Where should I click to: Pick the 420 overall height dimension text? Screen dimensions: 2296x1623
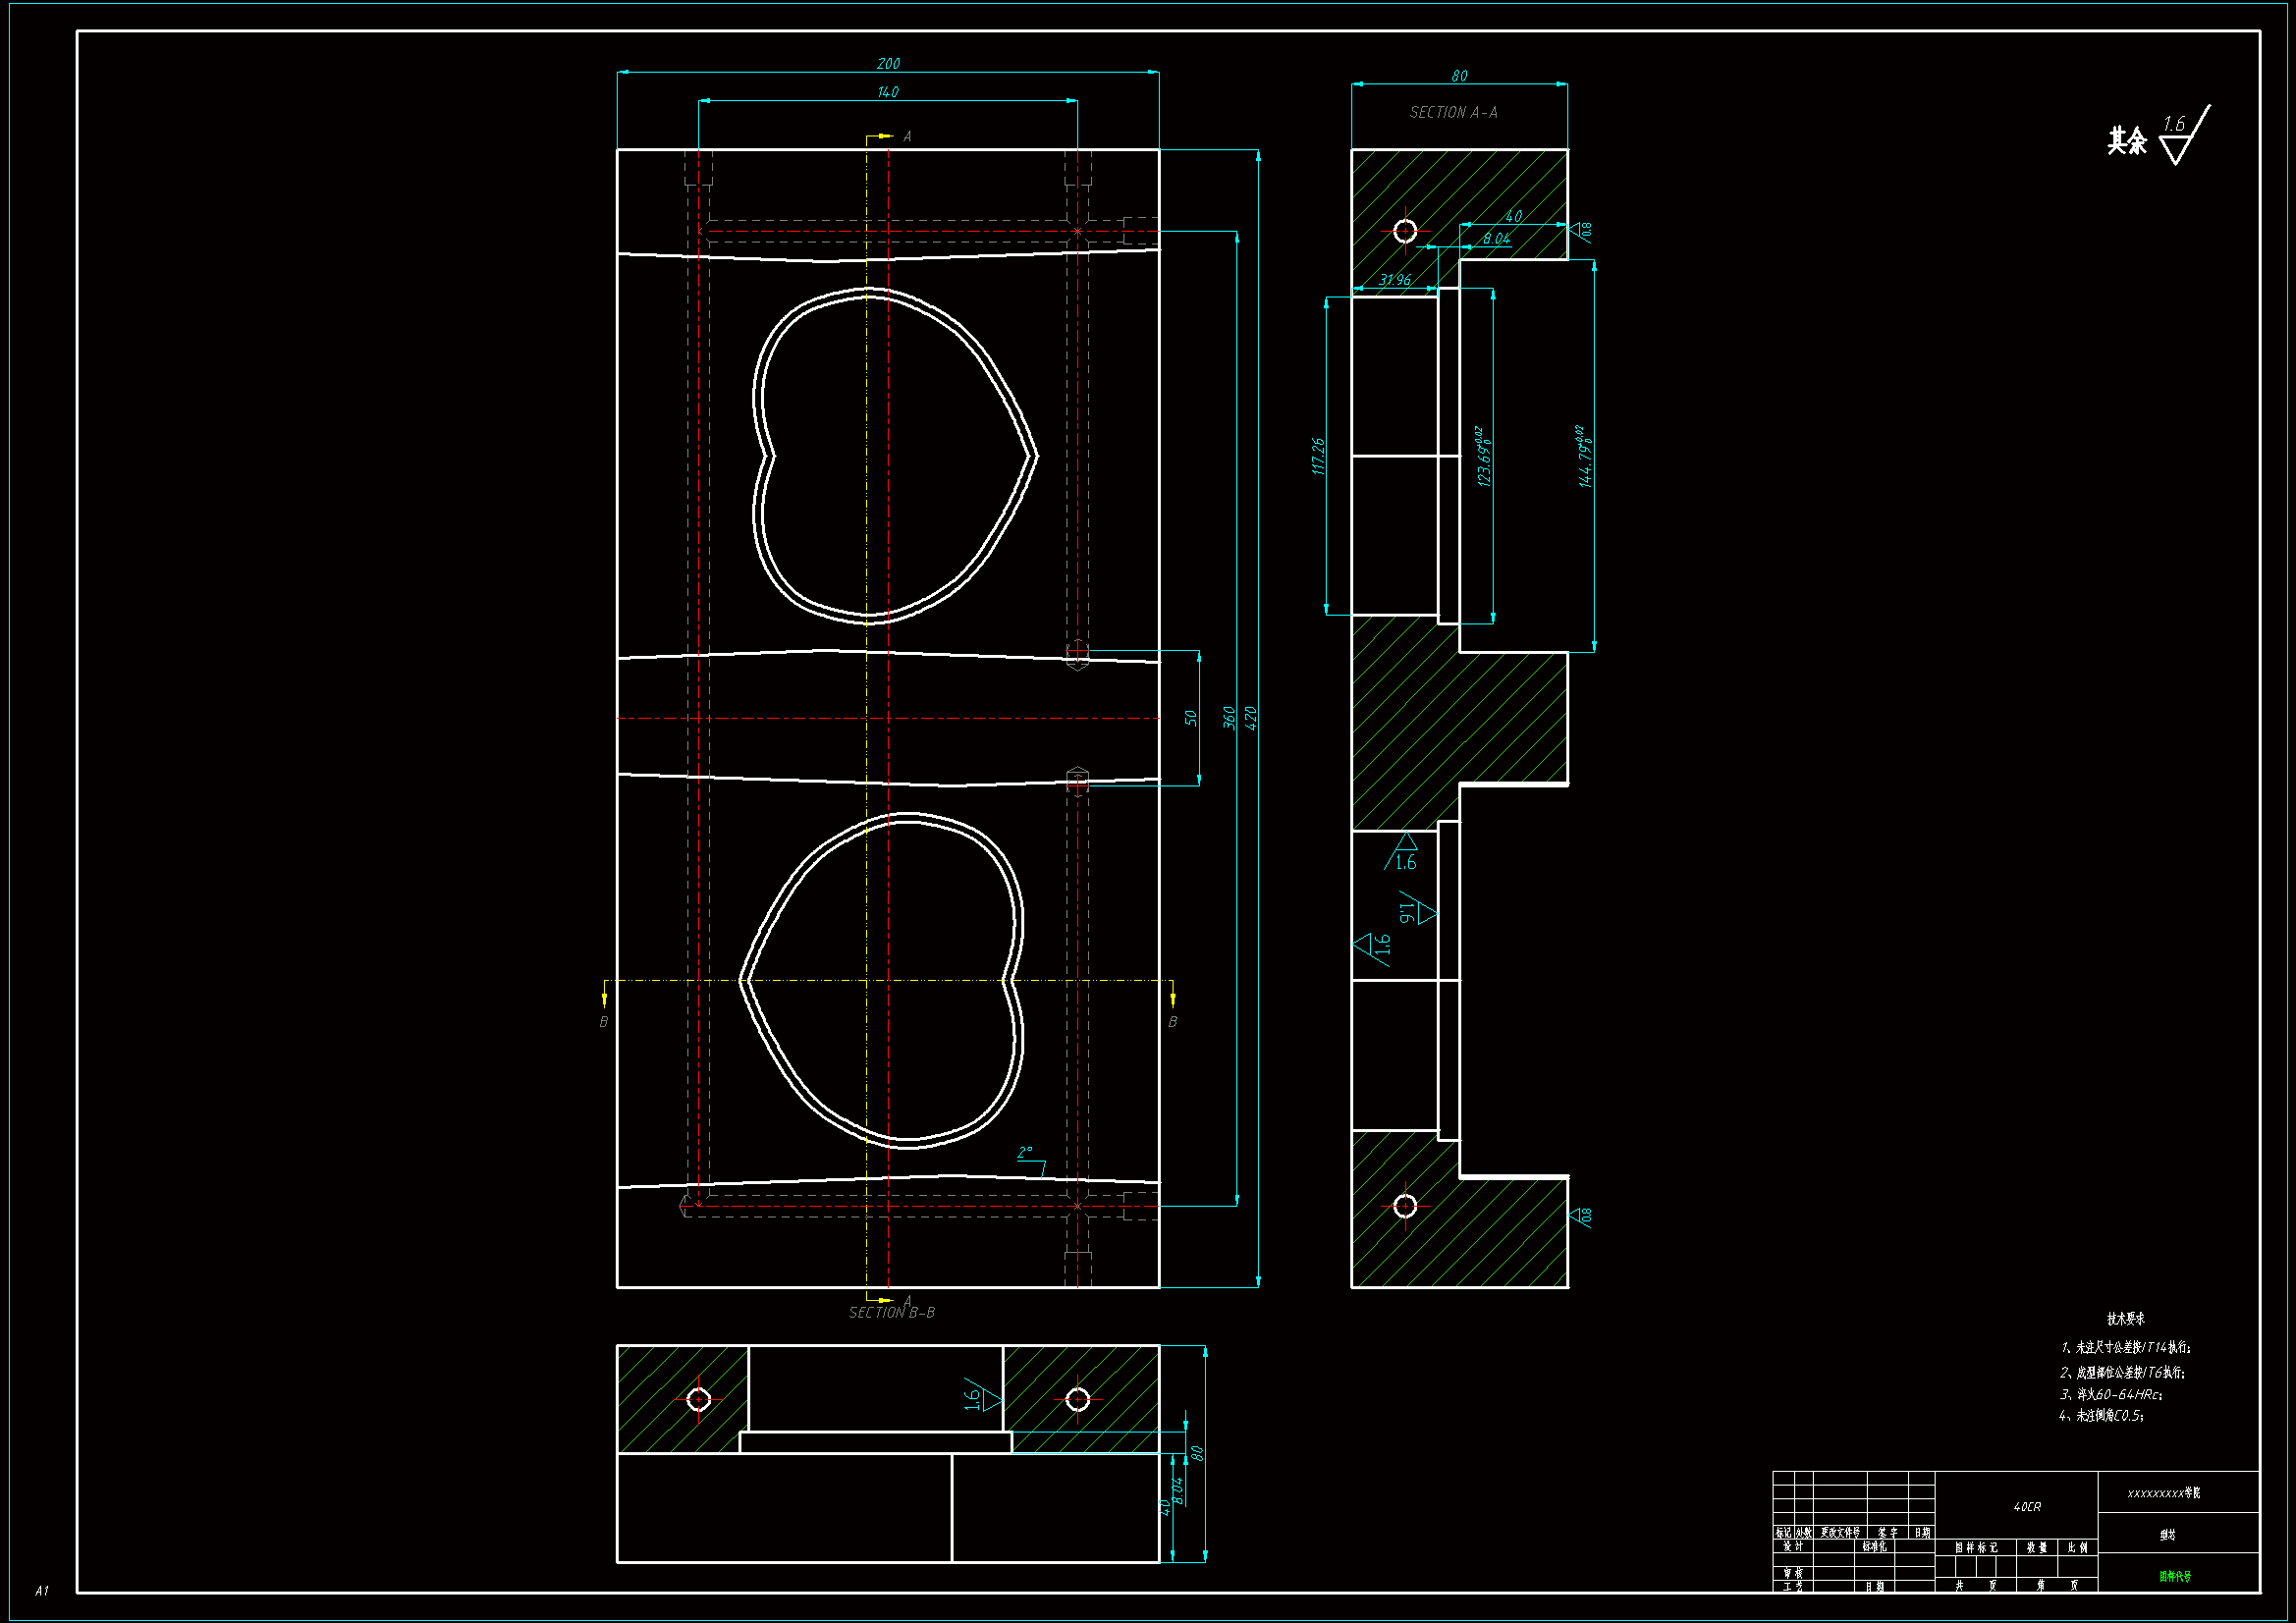(1250, 717)
